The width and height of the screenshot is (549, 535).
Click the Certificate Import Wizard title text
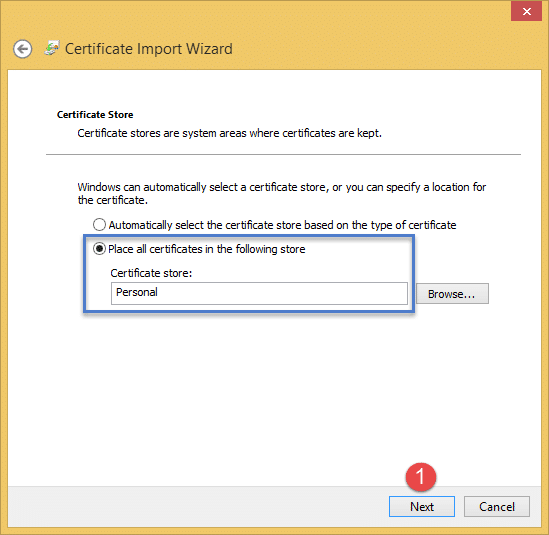coord(148,49)
